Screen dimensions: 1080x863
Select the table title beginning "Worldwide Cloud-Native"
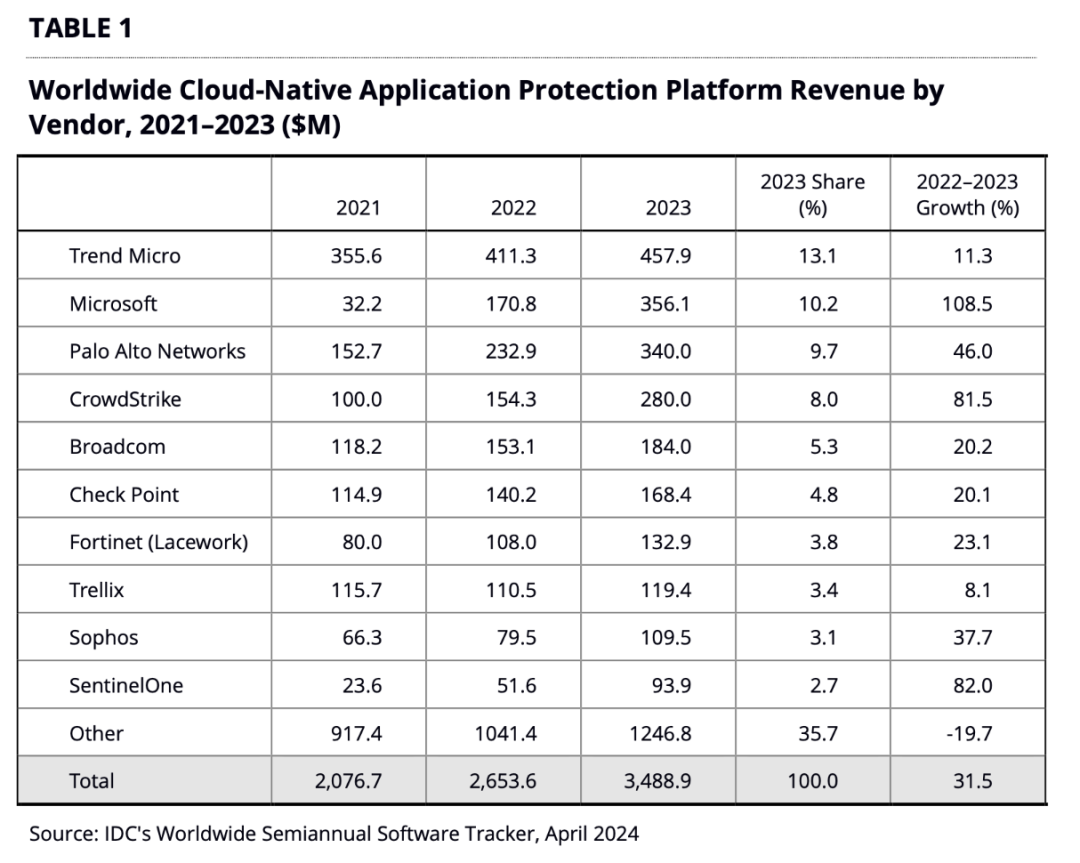click(486, 107)
